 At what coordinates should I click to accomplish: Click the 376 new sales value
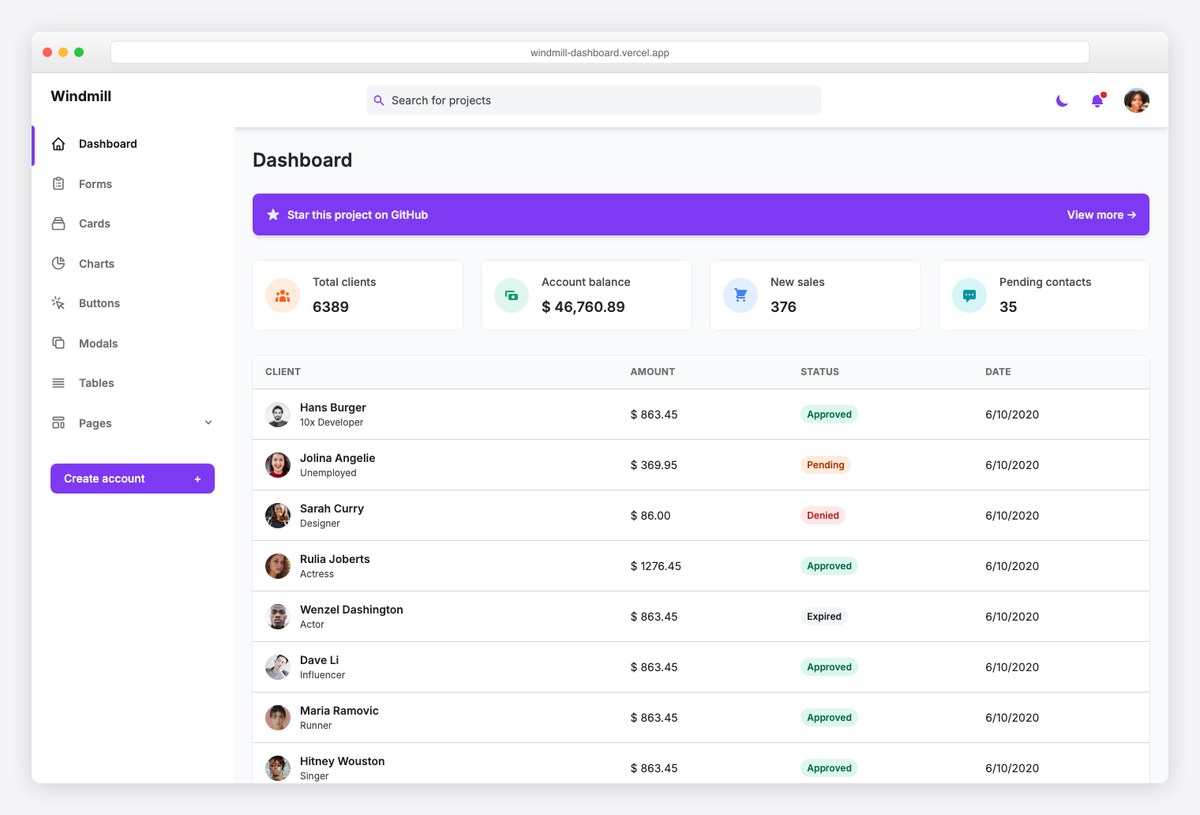[x=783, y=307]
